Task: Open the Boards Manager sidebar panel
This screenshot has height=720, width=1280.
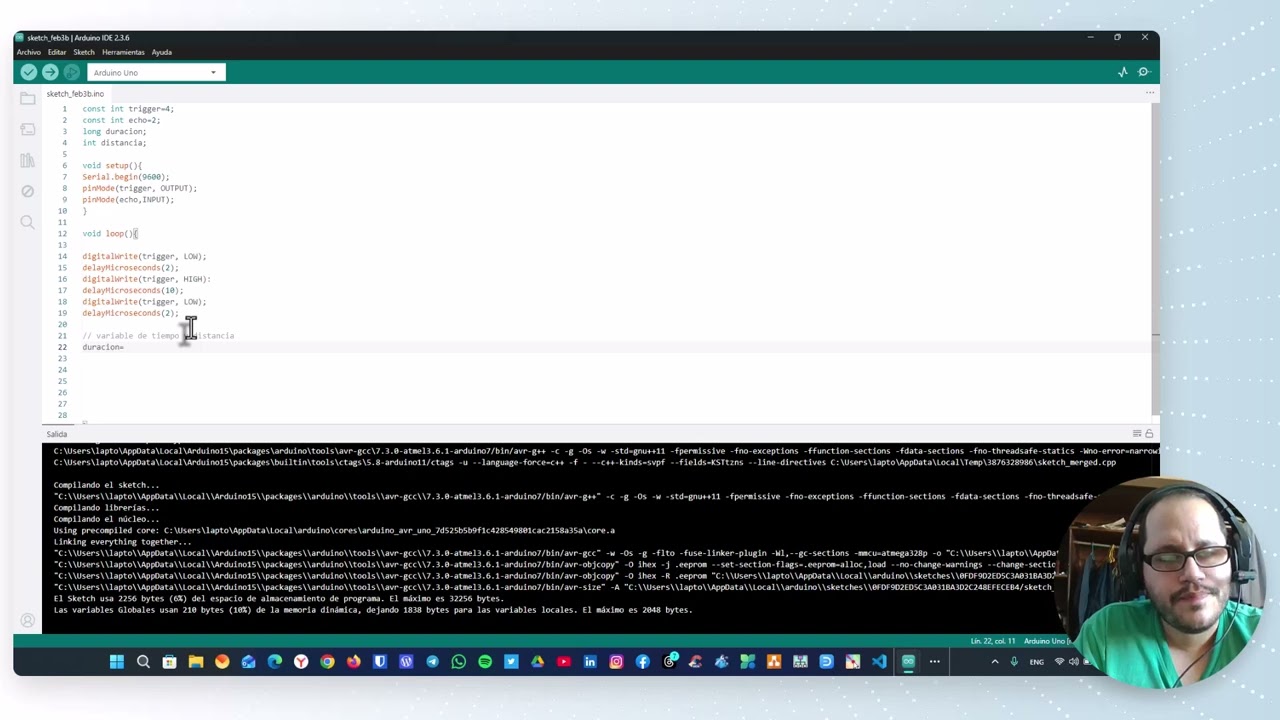Action: (x=27, y=129)
